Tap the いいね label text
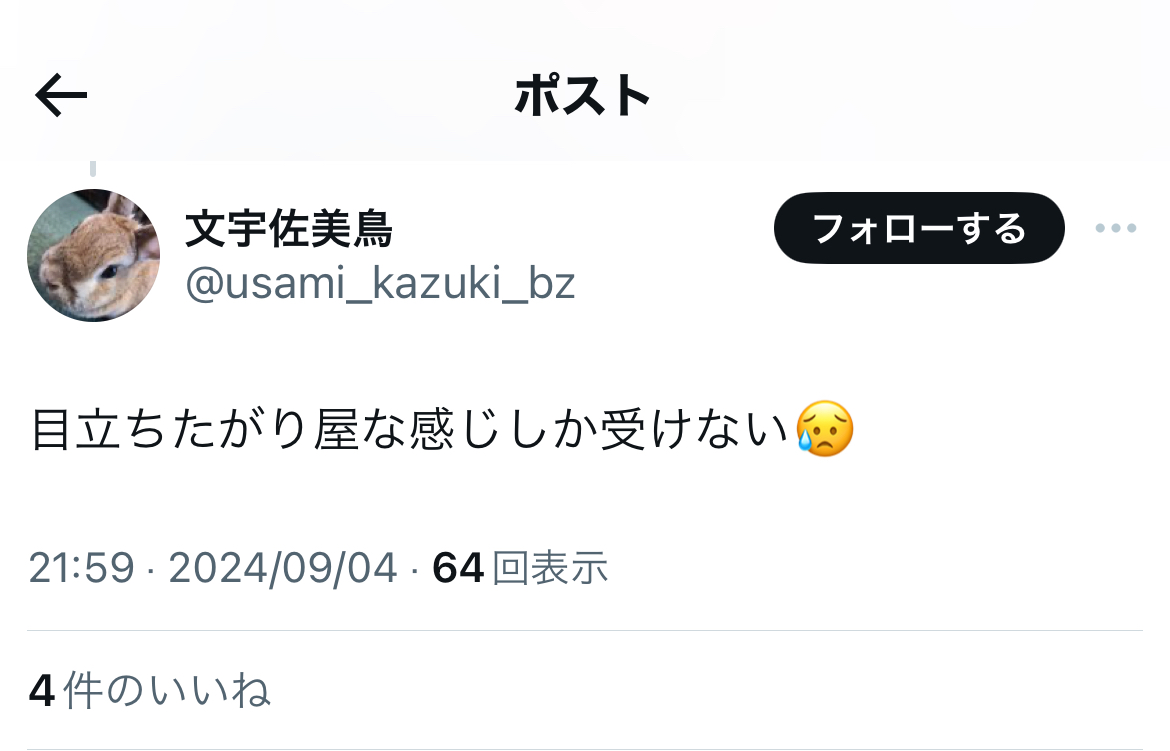The width and height of the screenshot is (1170, 751). 210,691
